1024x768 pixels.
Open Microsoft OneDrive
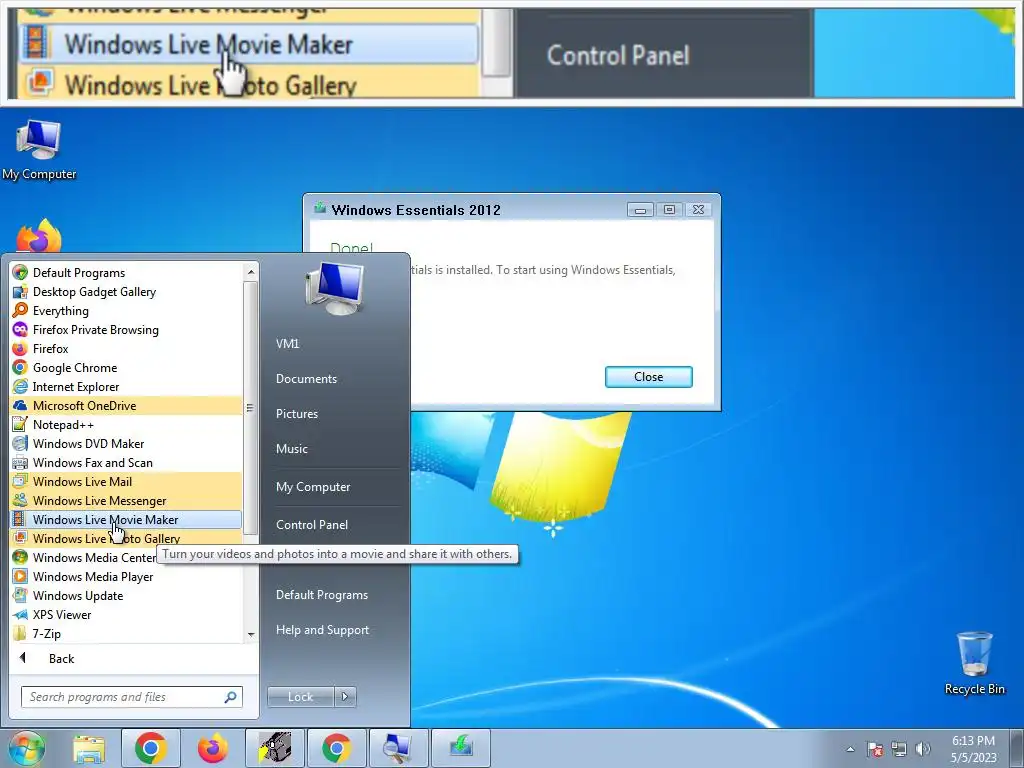[127, 406]
